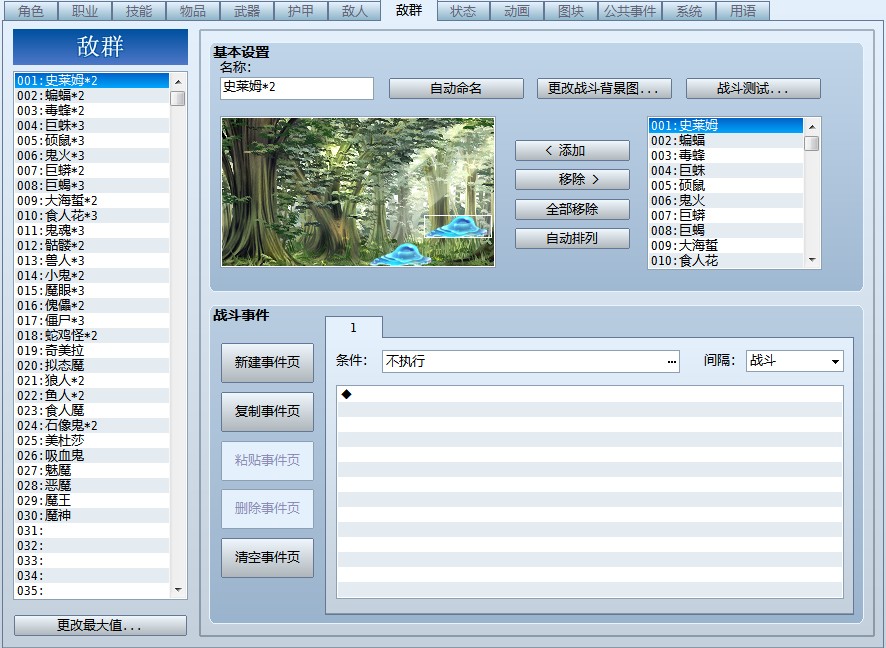This screenshot has height=648, width=886.
Task: Click up arrow of enemy list scrollbar
Action: pyautogui.click(x=812, y=127)
